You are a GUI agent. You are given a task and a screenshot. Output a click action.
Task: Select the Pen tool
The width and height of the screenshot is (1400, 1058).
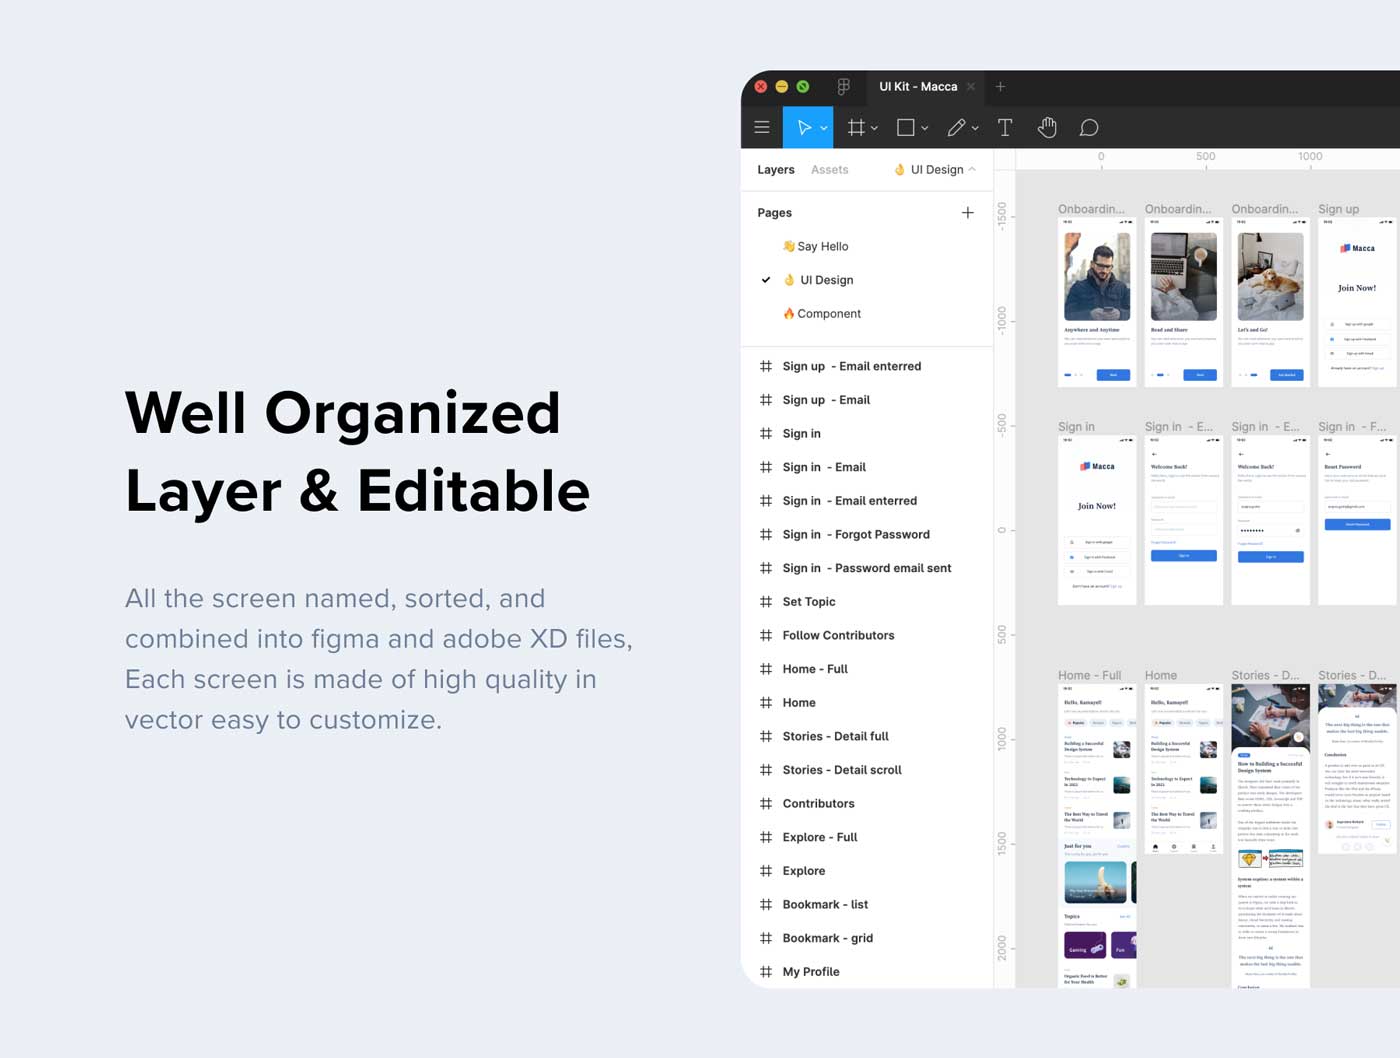click(957, 128)
